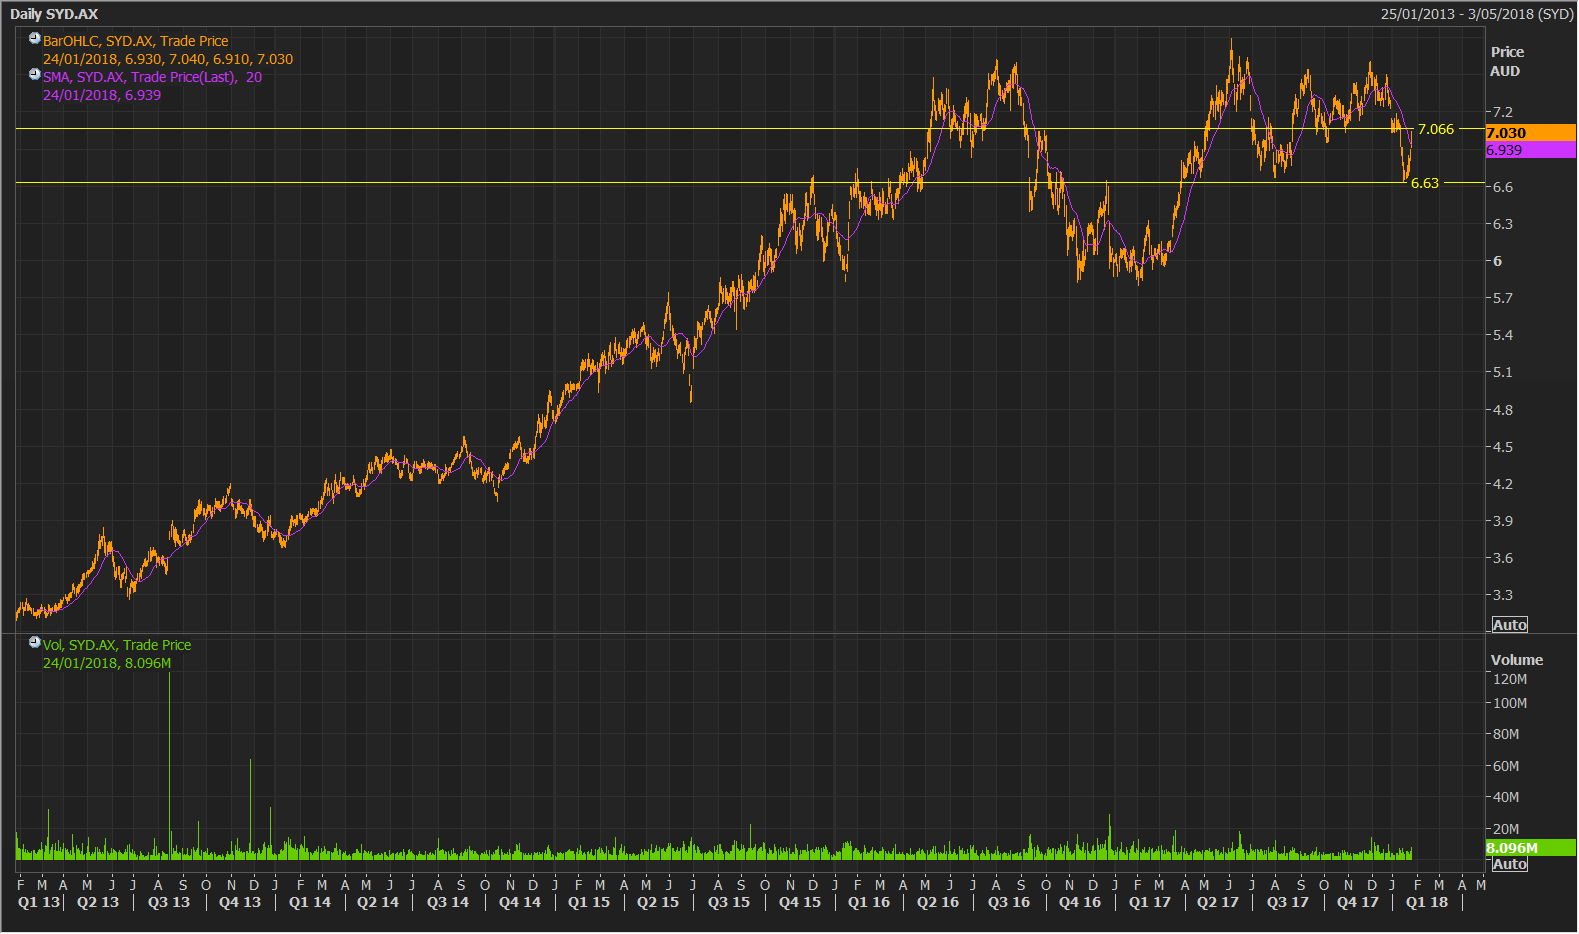
Task: Click the Volume axis title
Action: [1517, 660]
